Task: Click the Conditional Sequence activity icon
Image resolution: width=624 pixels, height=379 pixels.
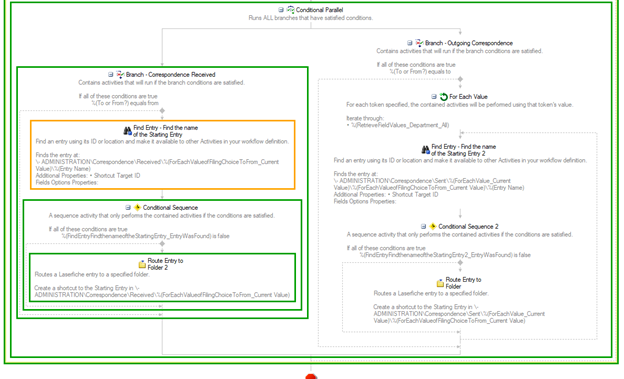Action: [x=137, y=207]
